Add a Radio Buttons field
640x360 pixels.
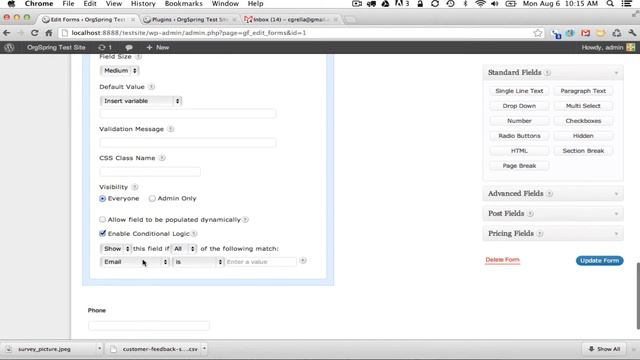[x=519, y=136]
